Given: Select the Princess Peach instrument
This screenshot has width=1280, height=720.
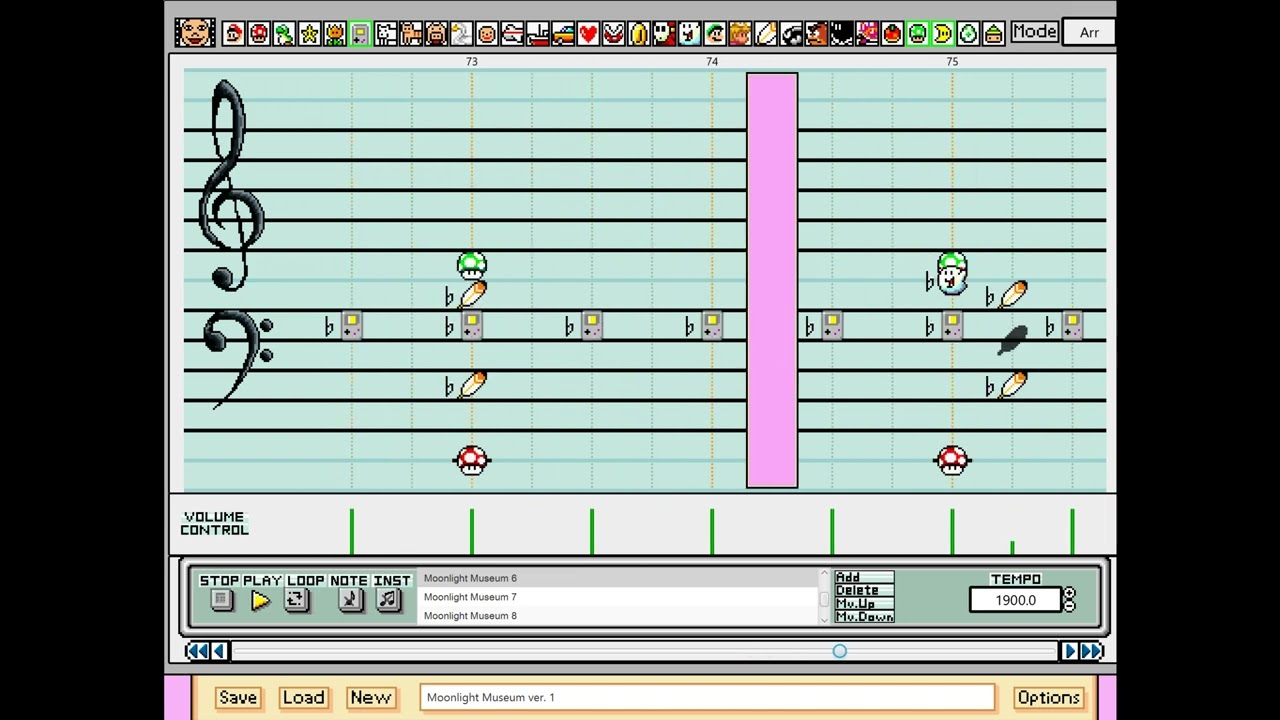Looking at the screenshot, I should [740, 34].
